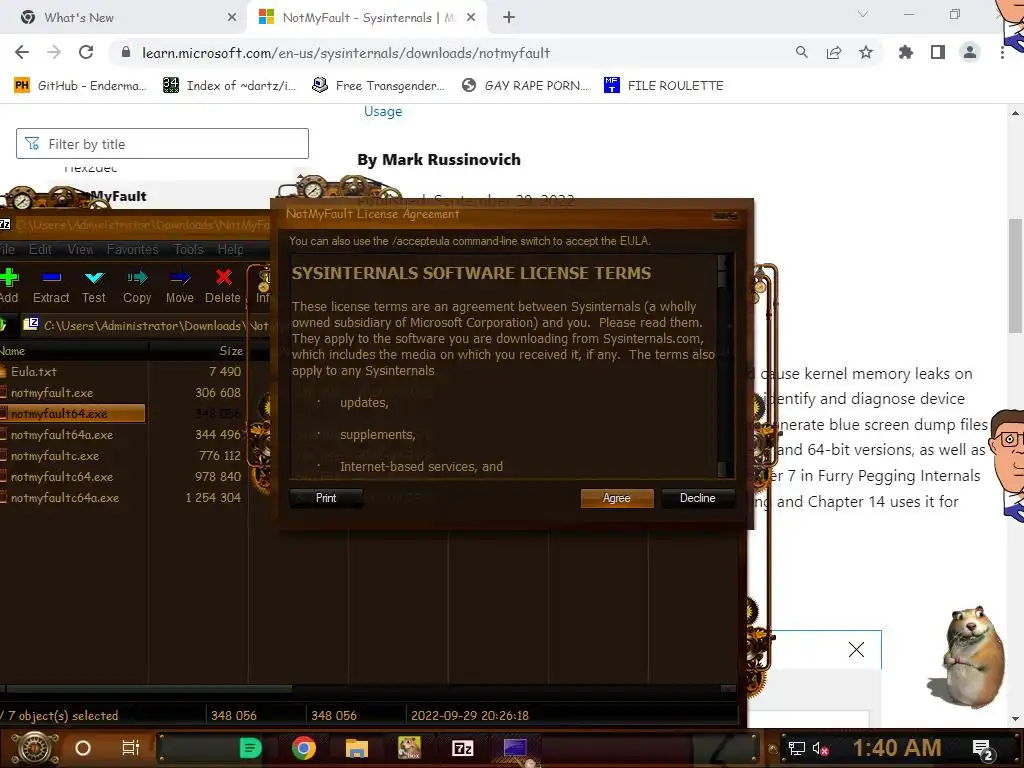Click the browser Forward arrow
The width and height of the screenshot is (1024, 768).
(x=54, y=52)
